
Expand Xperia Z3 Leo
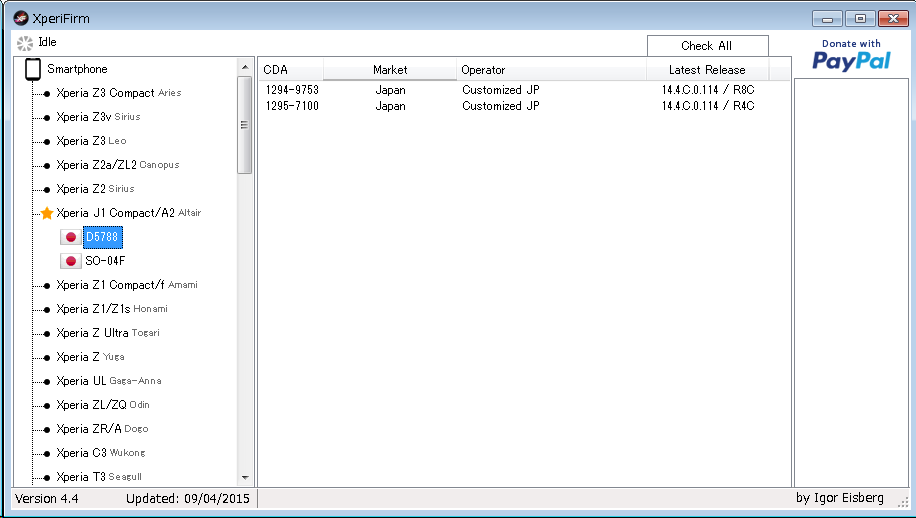tap(91, 141)
